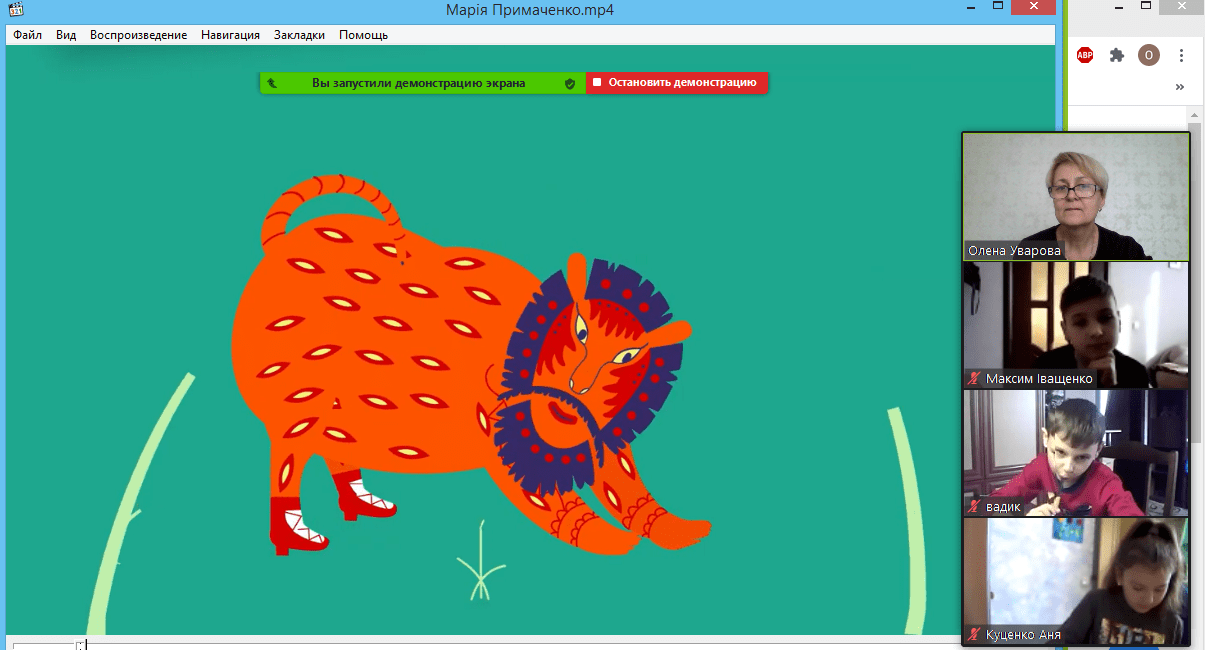Click the muted mic icon beside Куценко Аня
1205x650 pixels.
(974, 635)
